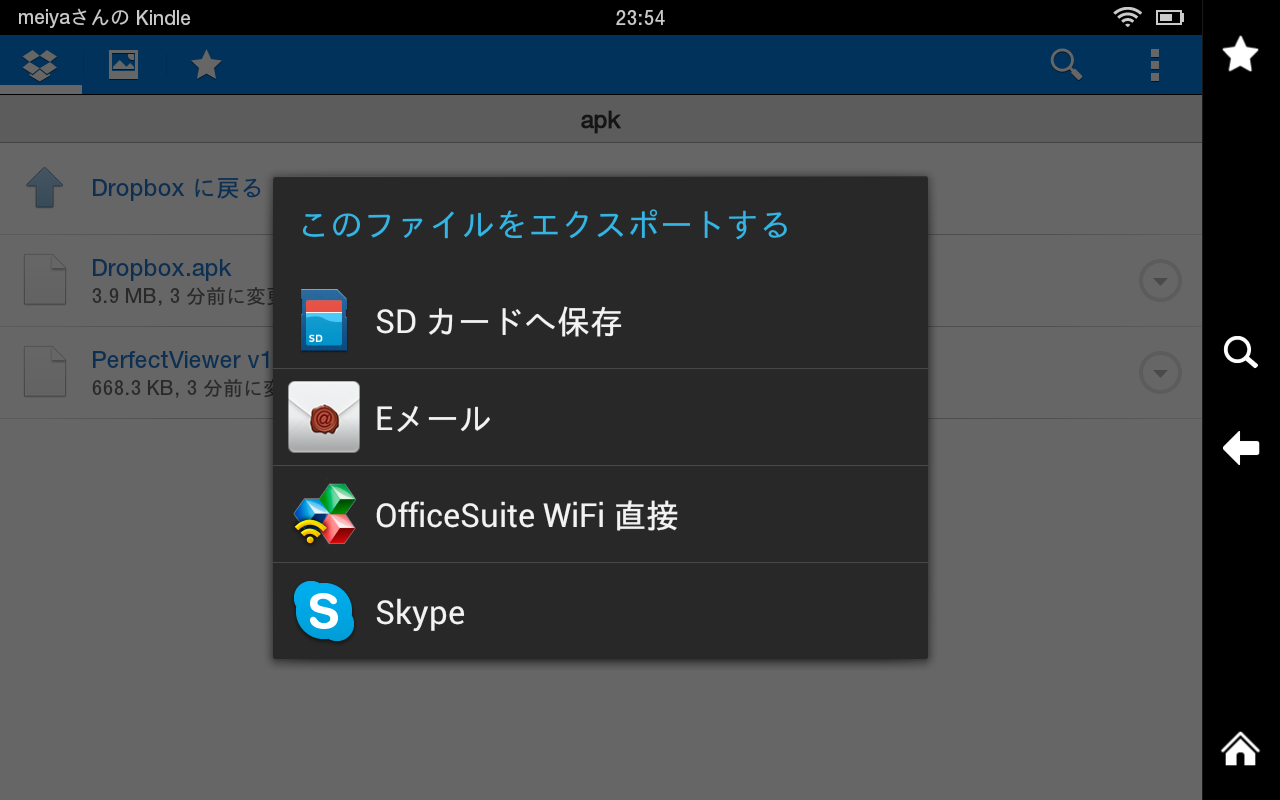Choose "Eメール" export option
Image resolution: width=1280 pixels, height=800 pixels.
(600, 417)
